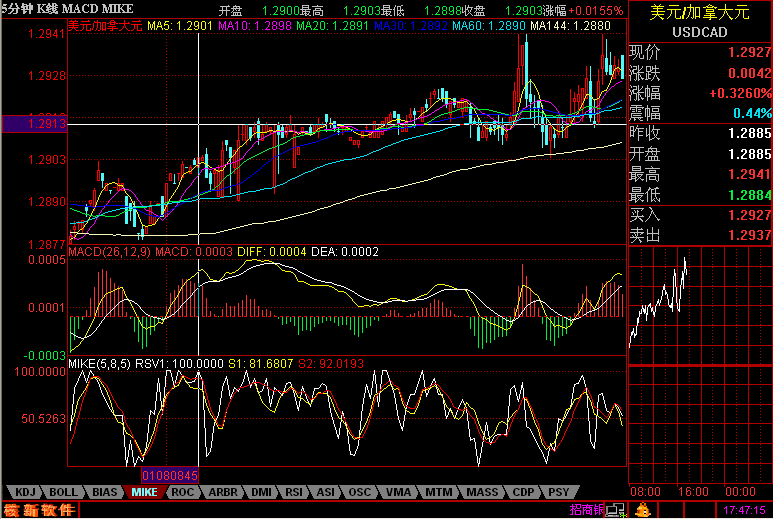Click the DIFF: 0.0004 value
Screen dimensions: 773x520
point(272,252)
